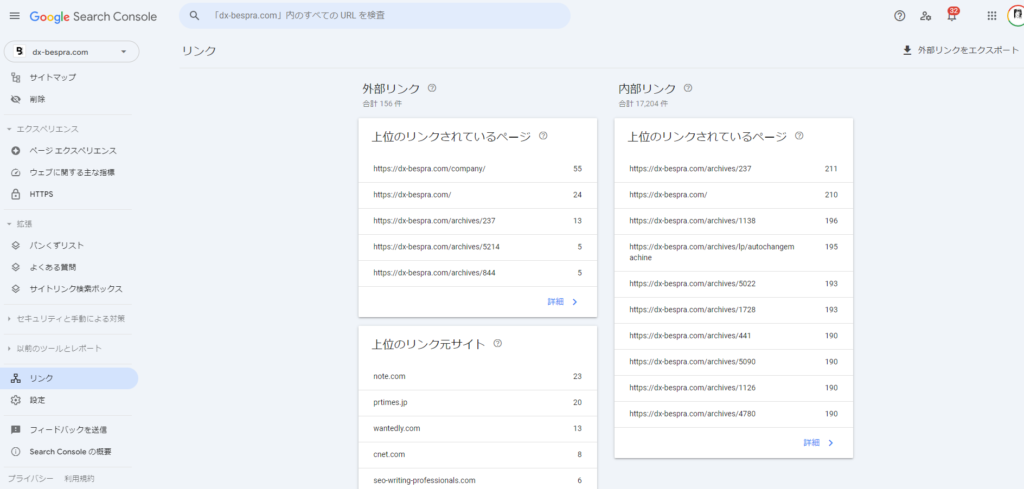Screen dimensions: 1024x489
Task: Click the フィードバックを送信 feedback icon
Action: tap(16, 430)
